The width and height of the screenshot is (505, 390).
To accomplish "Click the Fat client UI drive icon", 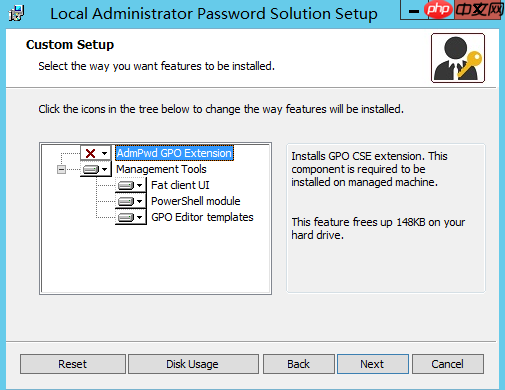I will click(x=126, y=185).
